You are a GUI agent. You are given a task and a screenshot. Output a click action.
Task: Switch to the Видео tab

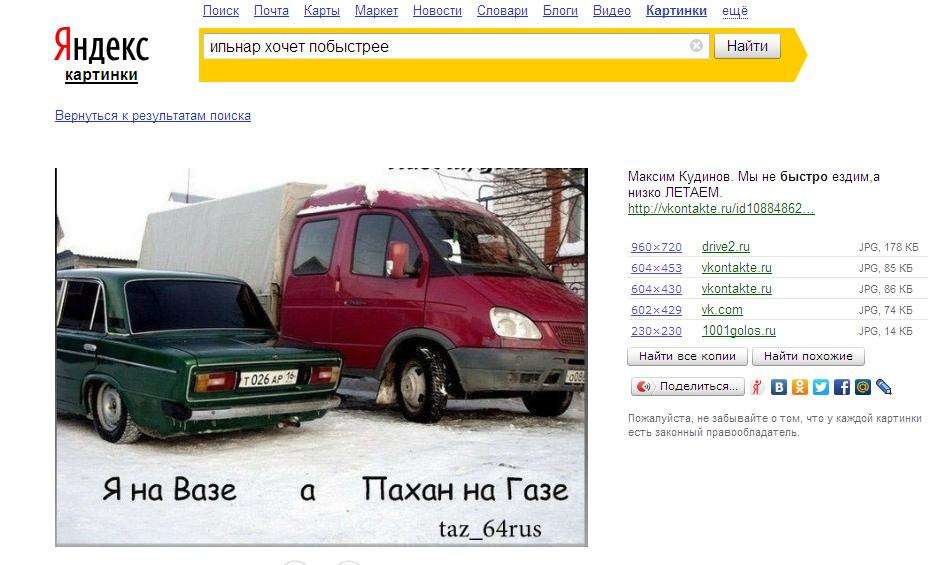click(612, 11)
